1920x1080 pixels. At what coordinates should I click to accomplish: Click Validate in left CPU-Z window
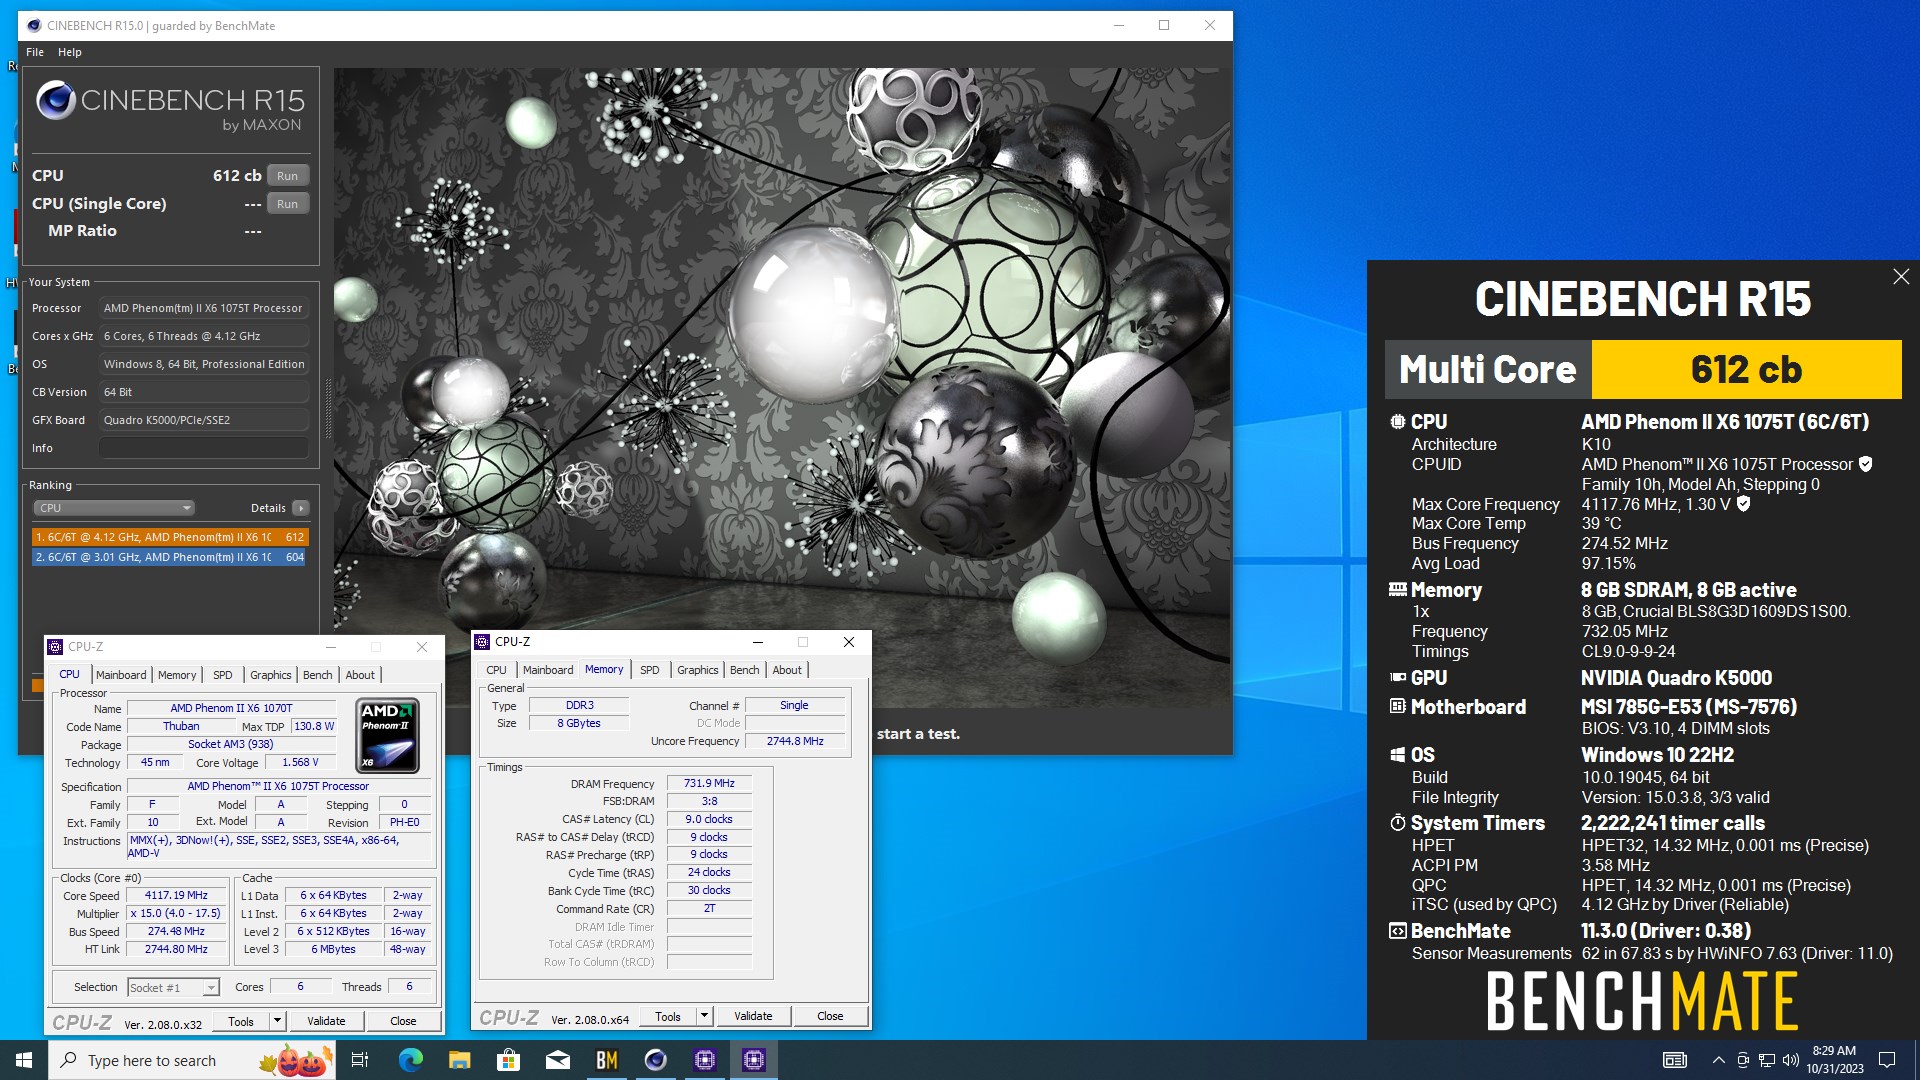coord(326,1022)
